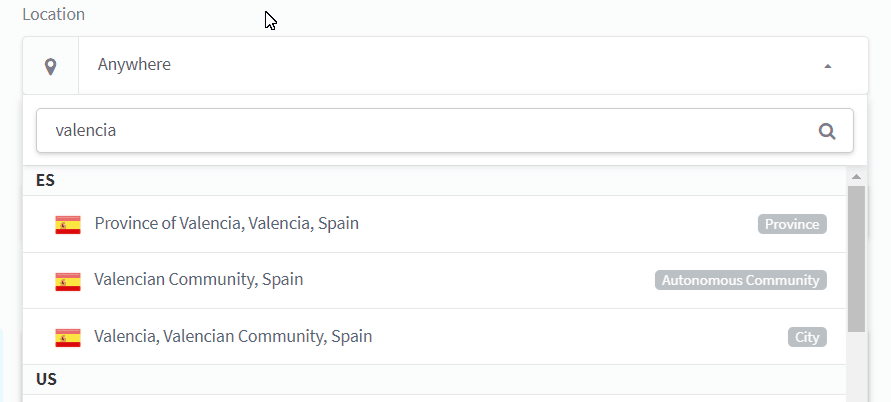Click the ES country group header
The width and height of the screenshot is (891, 402).
click(x=46, y=181)
